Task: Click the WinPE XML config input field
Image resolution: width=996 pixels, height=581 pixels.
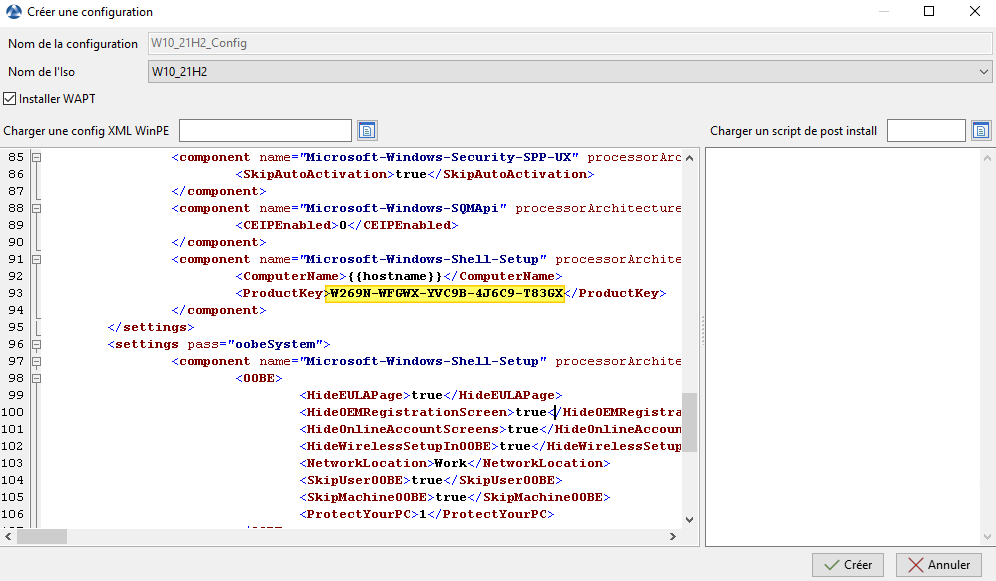Action: [x=265, y=130]
